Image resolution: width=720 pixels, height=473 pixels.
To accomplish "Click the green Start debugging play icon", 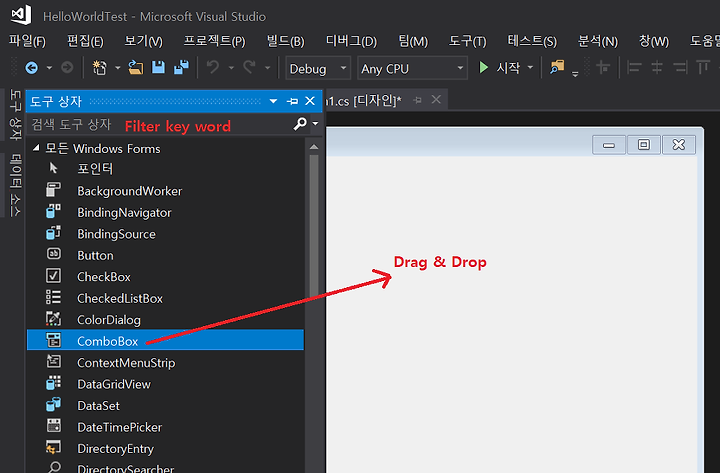I will tap(483, 68).
